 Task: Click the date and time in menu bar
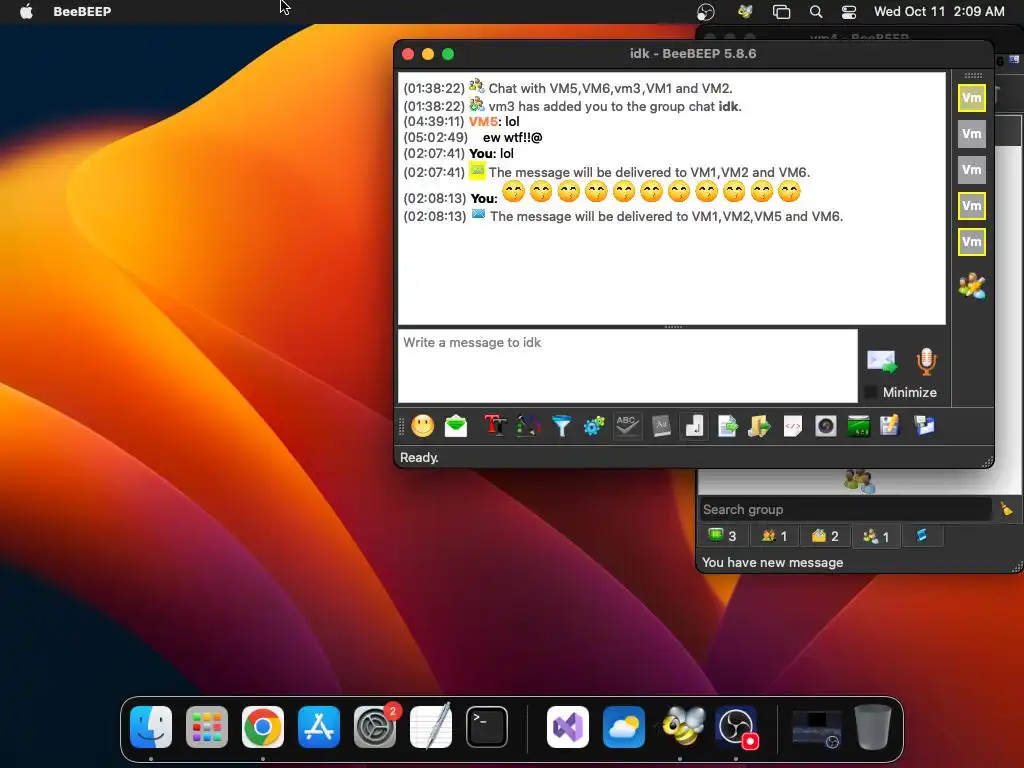[939, 11]
